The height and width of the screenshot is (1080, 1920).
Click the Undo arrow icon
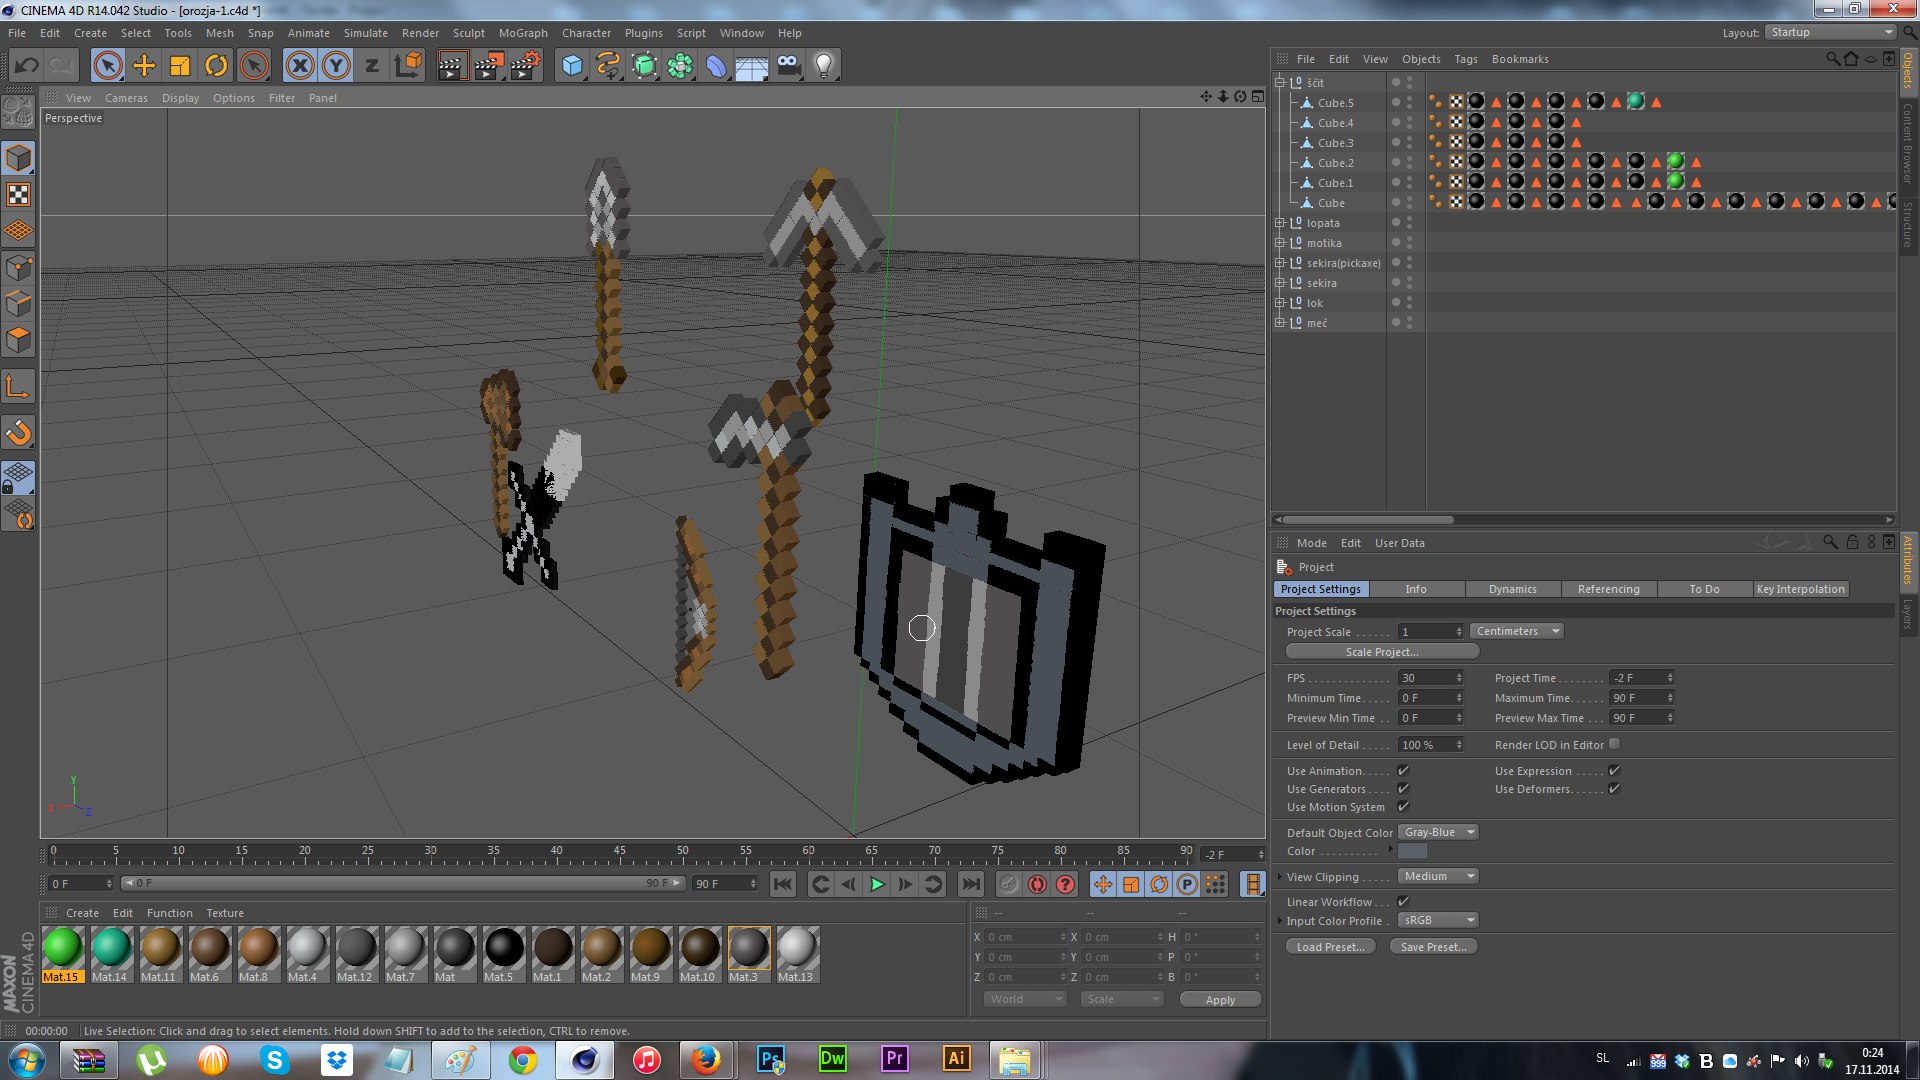point(27,66)
